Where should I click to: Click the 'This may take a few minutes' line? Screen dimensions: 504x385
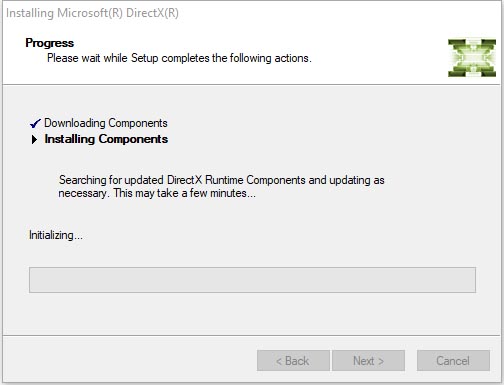185,193
